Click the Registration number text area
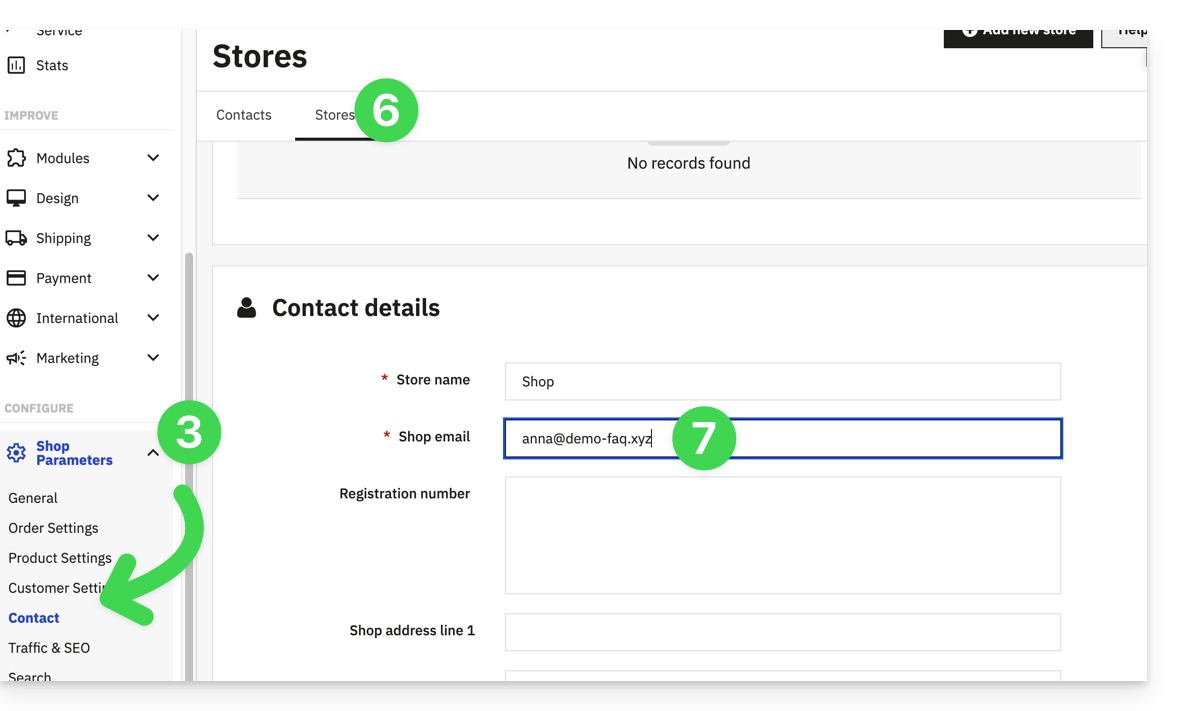1177x711 pixels. [782, 535]
